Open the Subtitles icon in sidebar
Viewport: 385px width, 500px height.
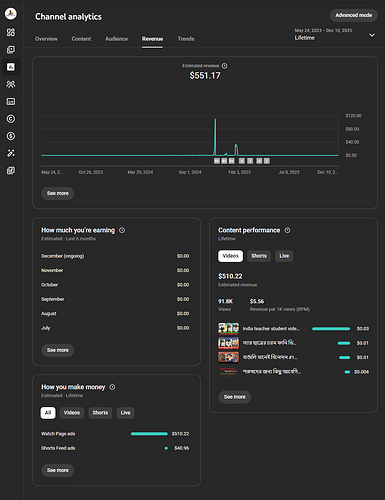click(x=11, y=102)
